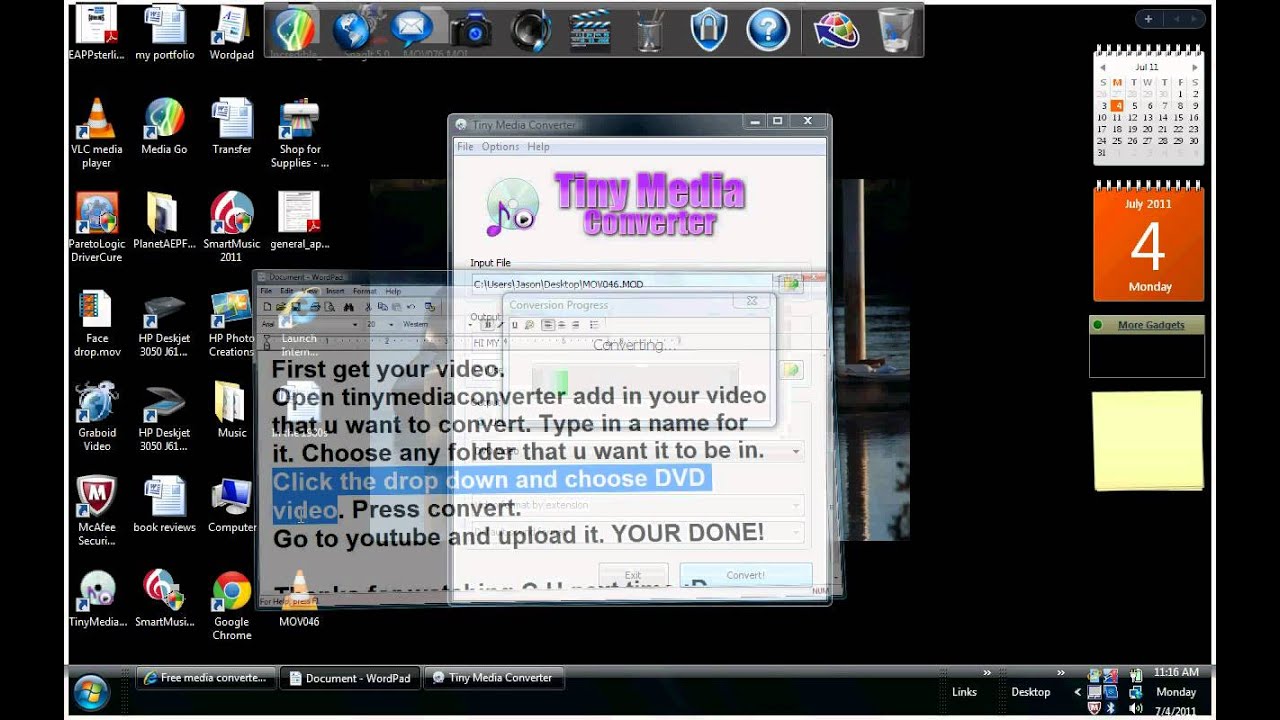The height and width of the screenshot is (720, 1280).
Task: Show hidden system tray icons arrow
Action: click(x=1078, y=692)
